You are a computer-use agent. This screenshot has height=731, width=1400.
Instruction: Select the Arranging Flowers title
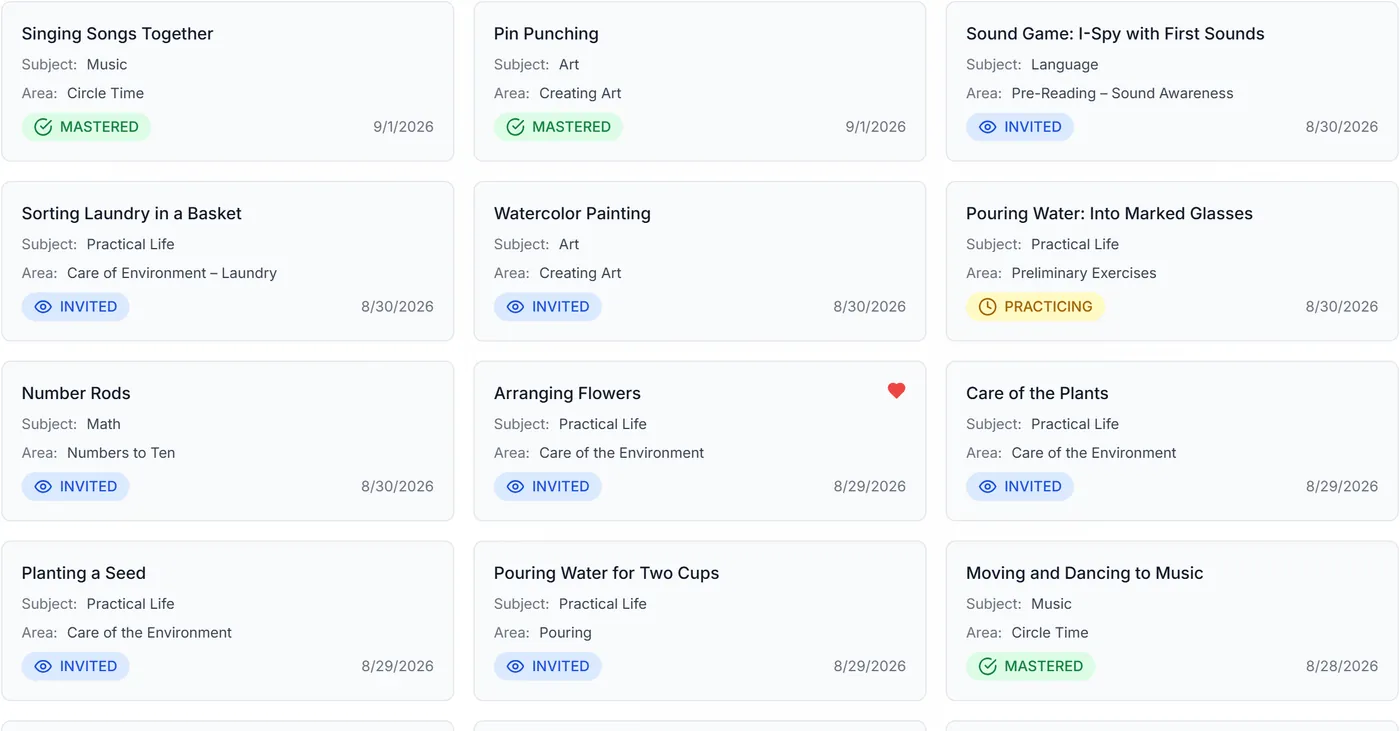[x=567, y=394]
